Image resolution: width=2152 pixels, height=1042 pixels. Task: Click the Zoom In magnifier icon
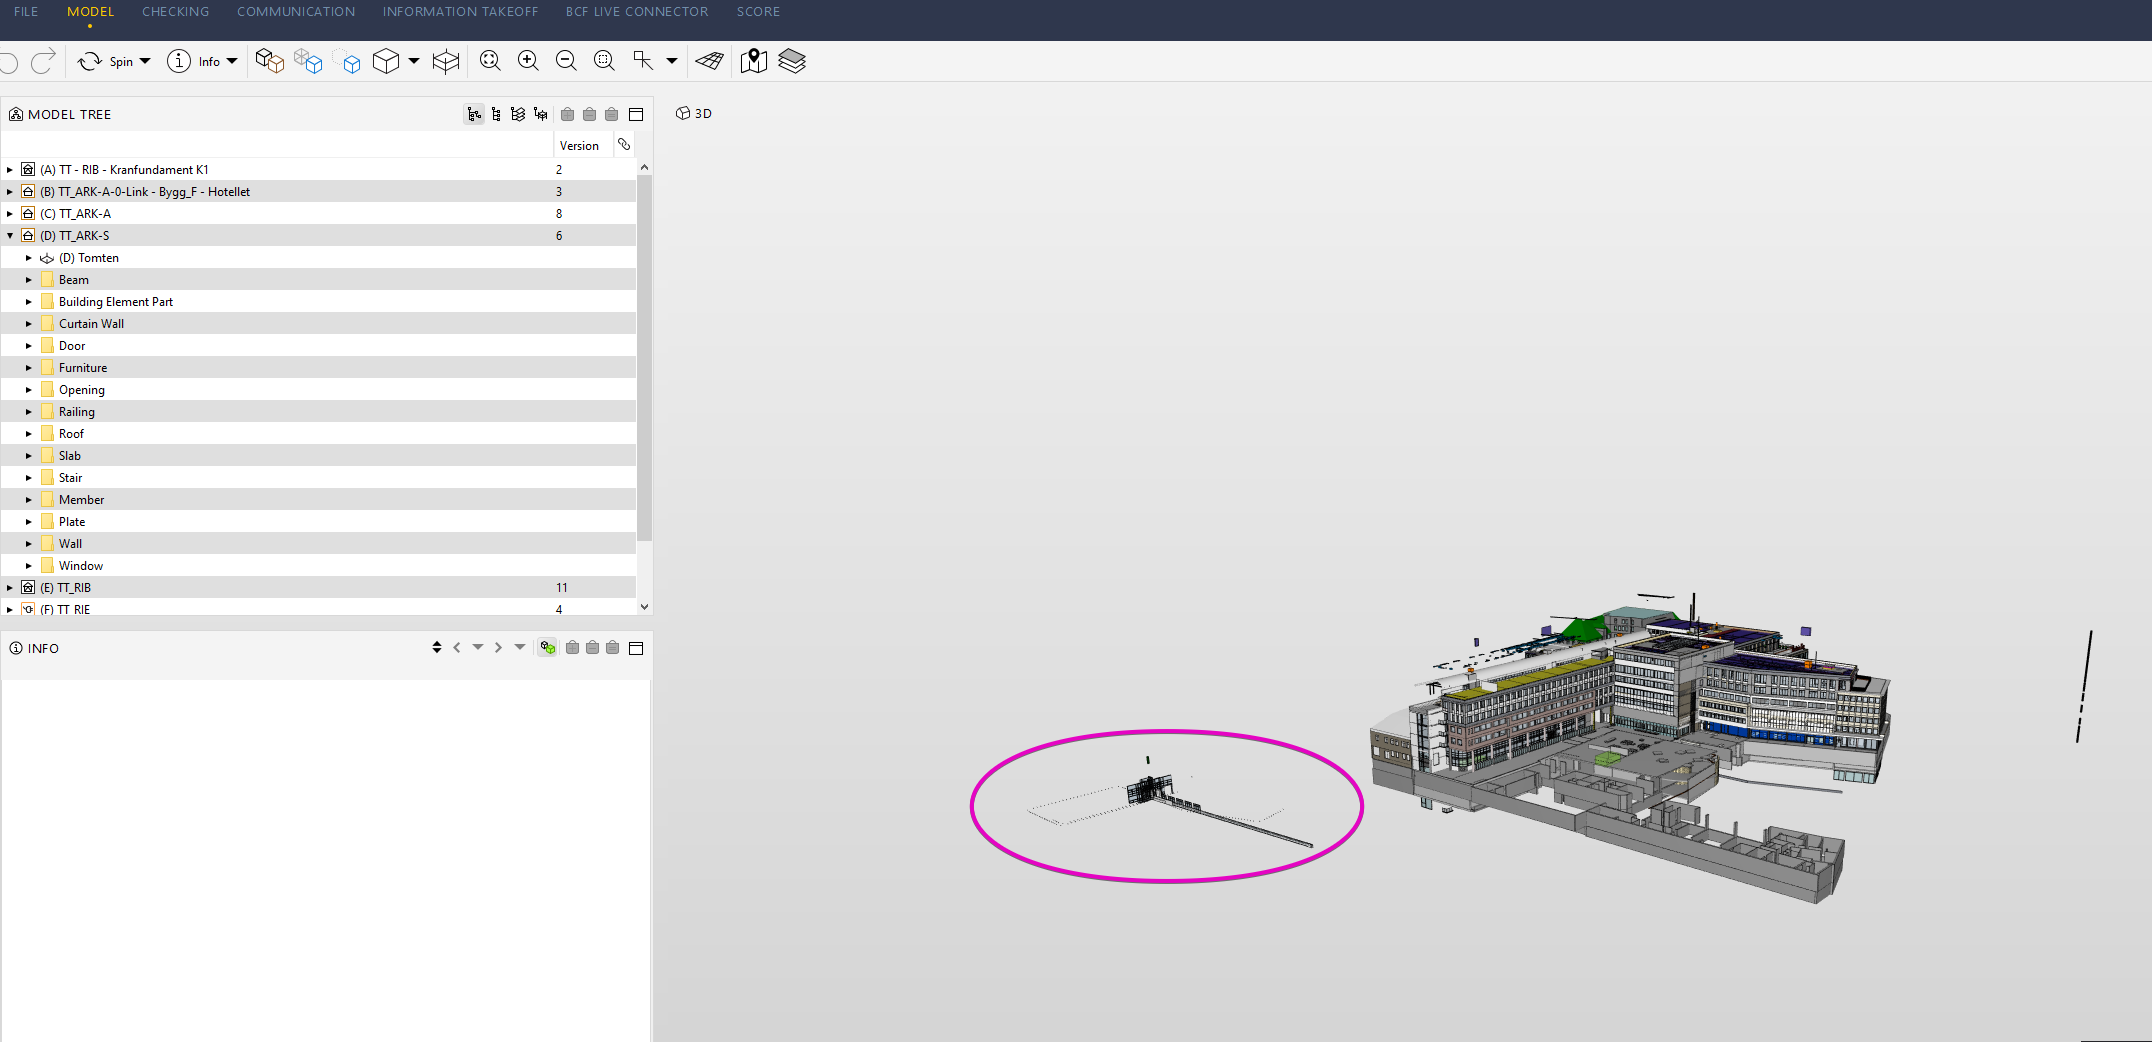[528, 61]
